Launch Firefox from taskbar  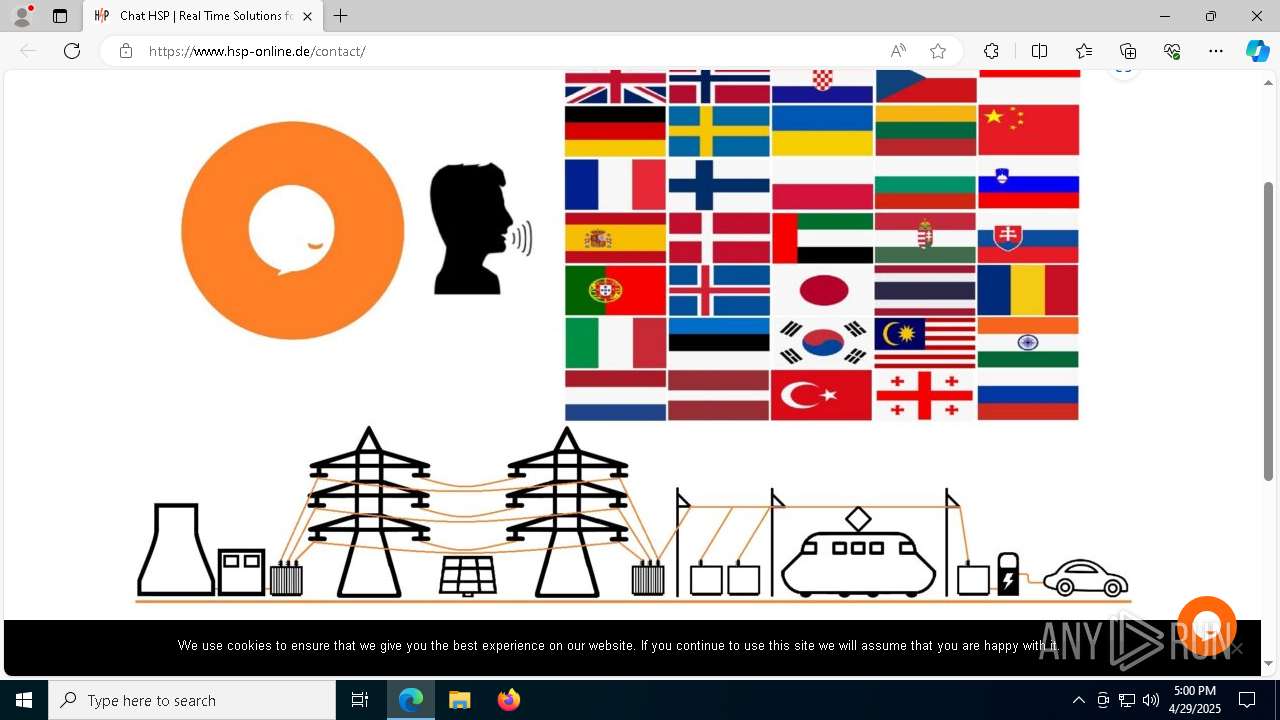(x=508, y=700)
